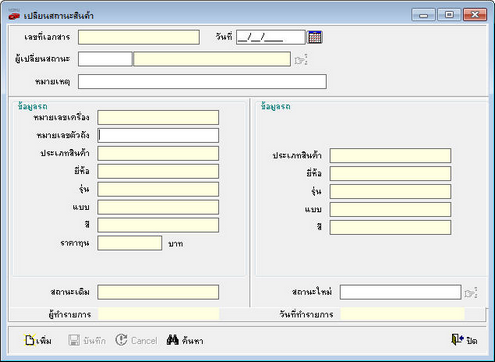This screenshot has height=362, width=495.
Task: Open lookup beside ผู้เปลี่ยนสถานะ name field
Action: click(x=301, y=60)
